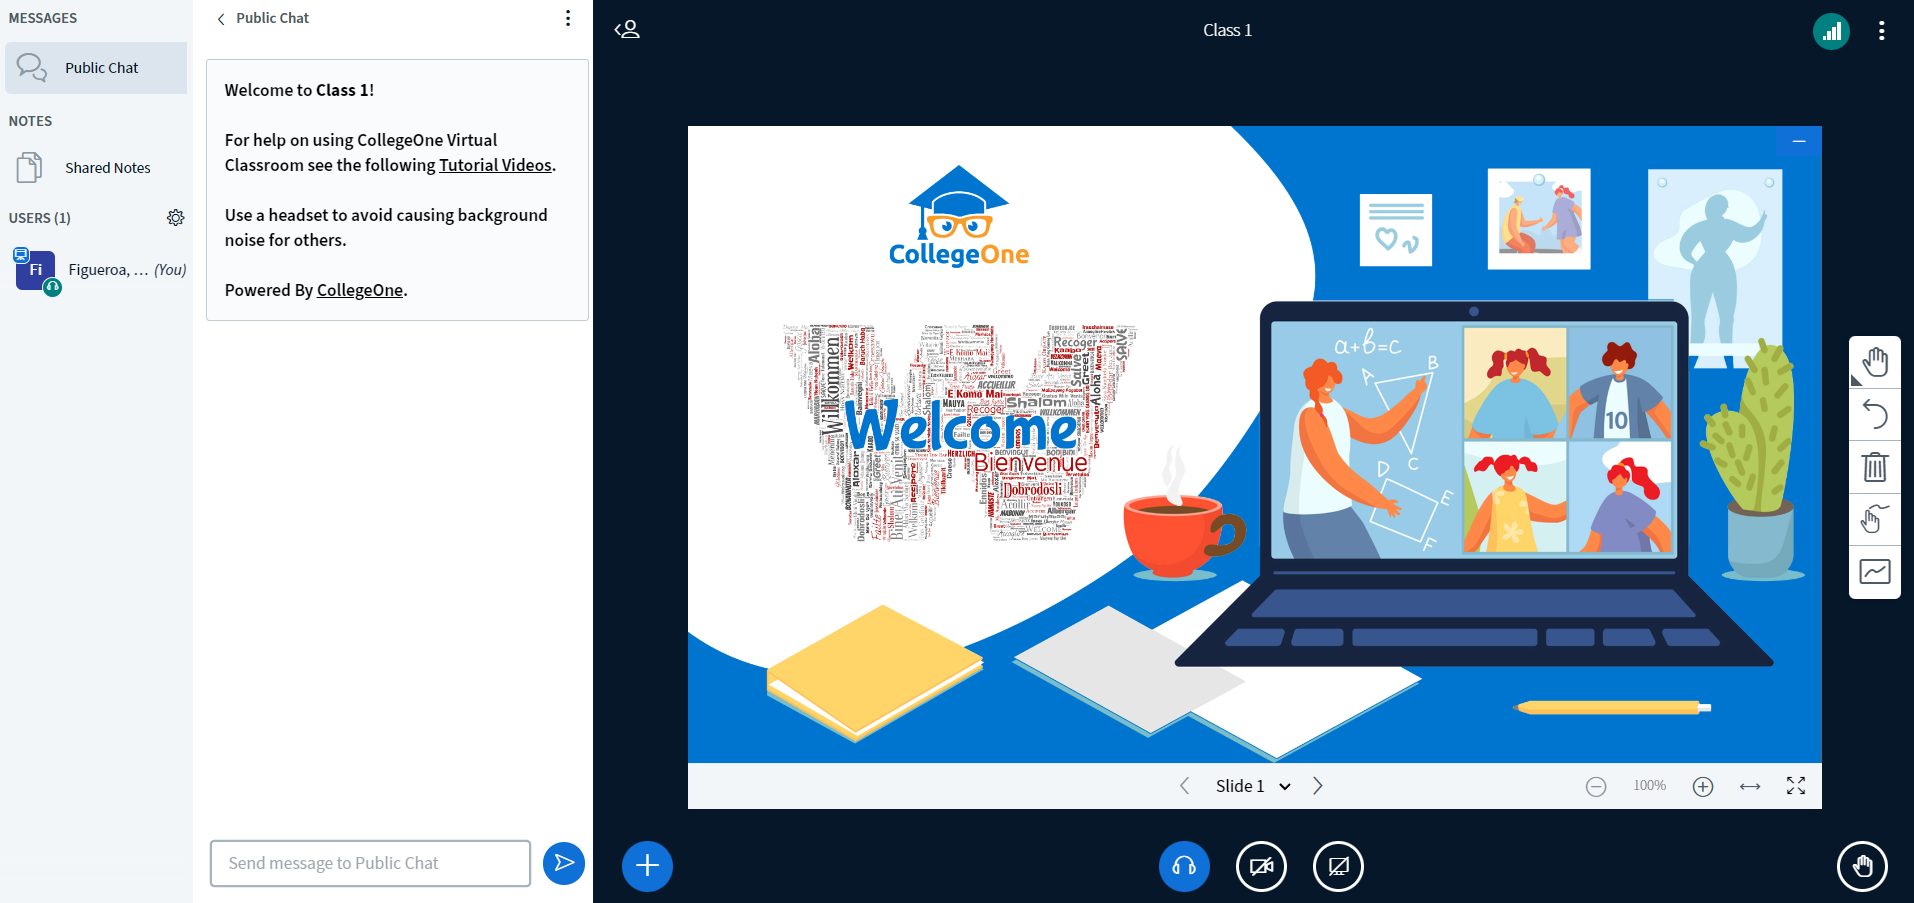Undo last whiteboard annotation
Viewport: 1914px width, 903px height.
(x=1875, y=414)
